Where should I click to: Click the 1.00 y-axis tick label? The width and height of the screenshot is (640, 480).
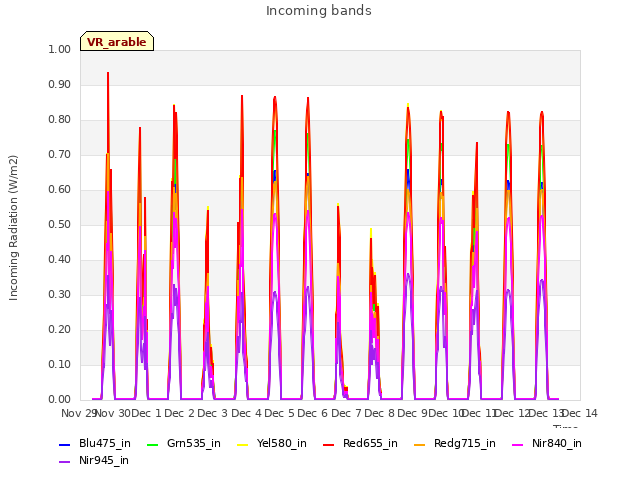60,49
